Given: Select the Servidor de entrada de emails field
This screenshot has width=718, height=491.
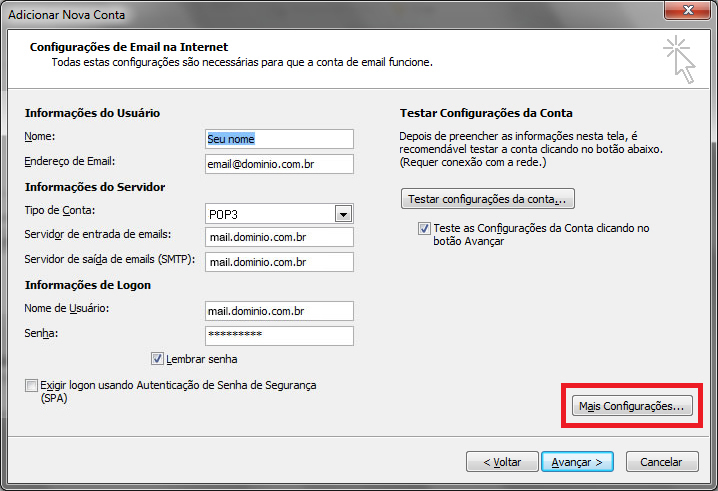Looking at the screenshot, I should click(278, 237).
